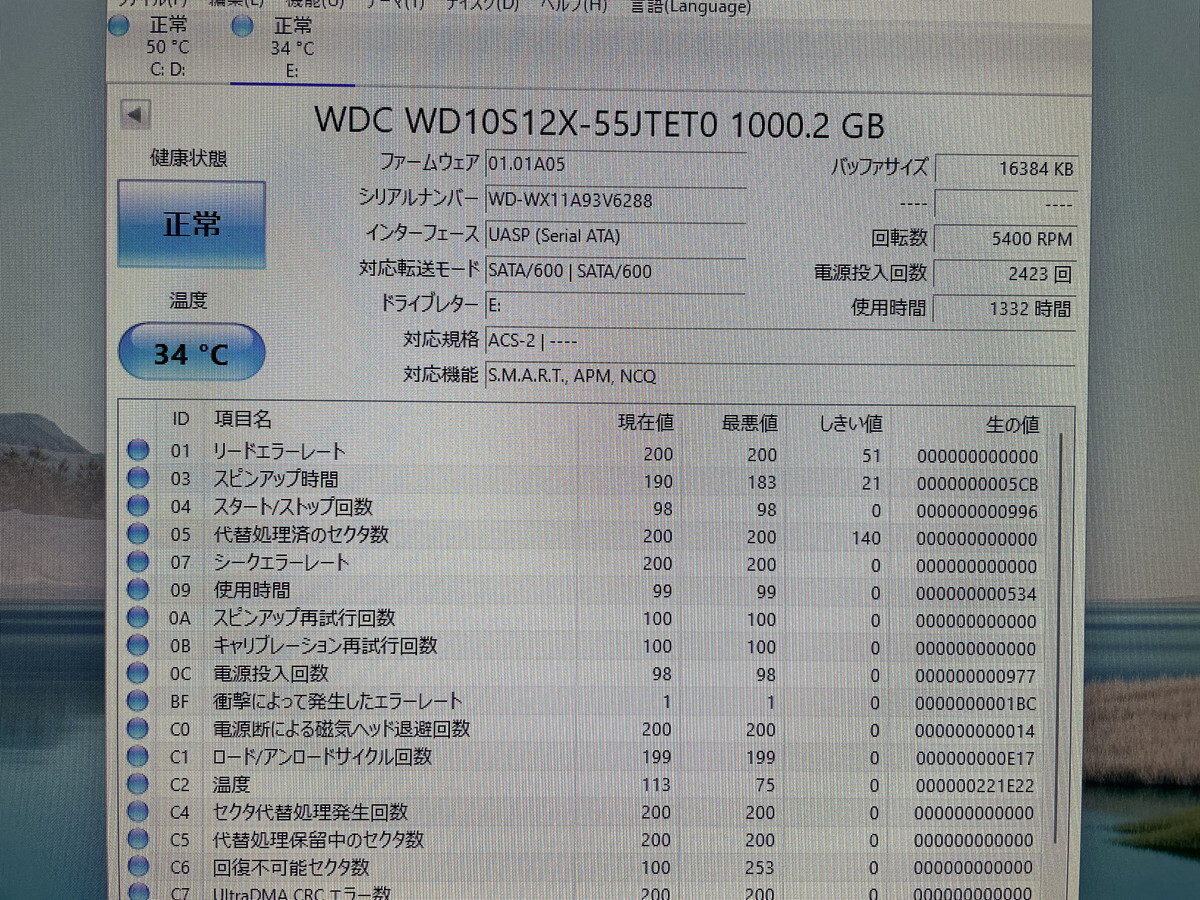Screen dimensions: 1200x900
Task: Click the status icon beside ID 0C 電源投入回数
Action: (138, 674)
